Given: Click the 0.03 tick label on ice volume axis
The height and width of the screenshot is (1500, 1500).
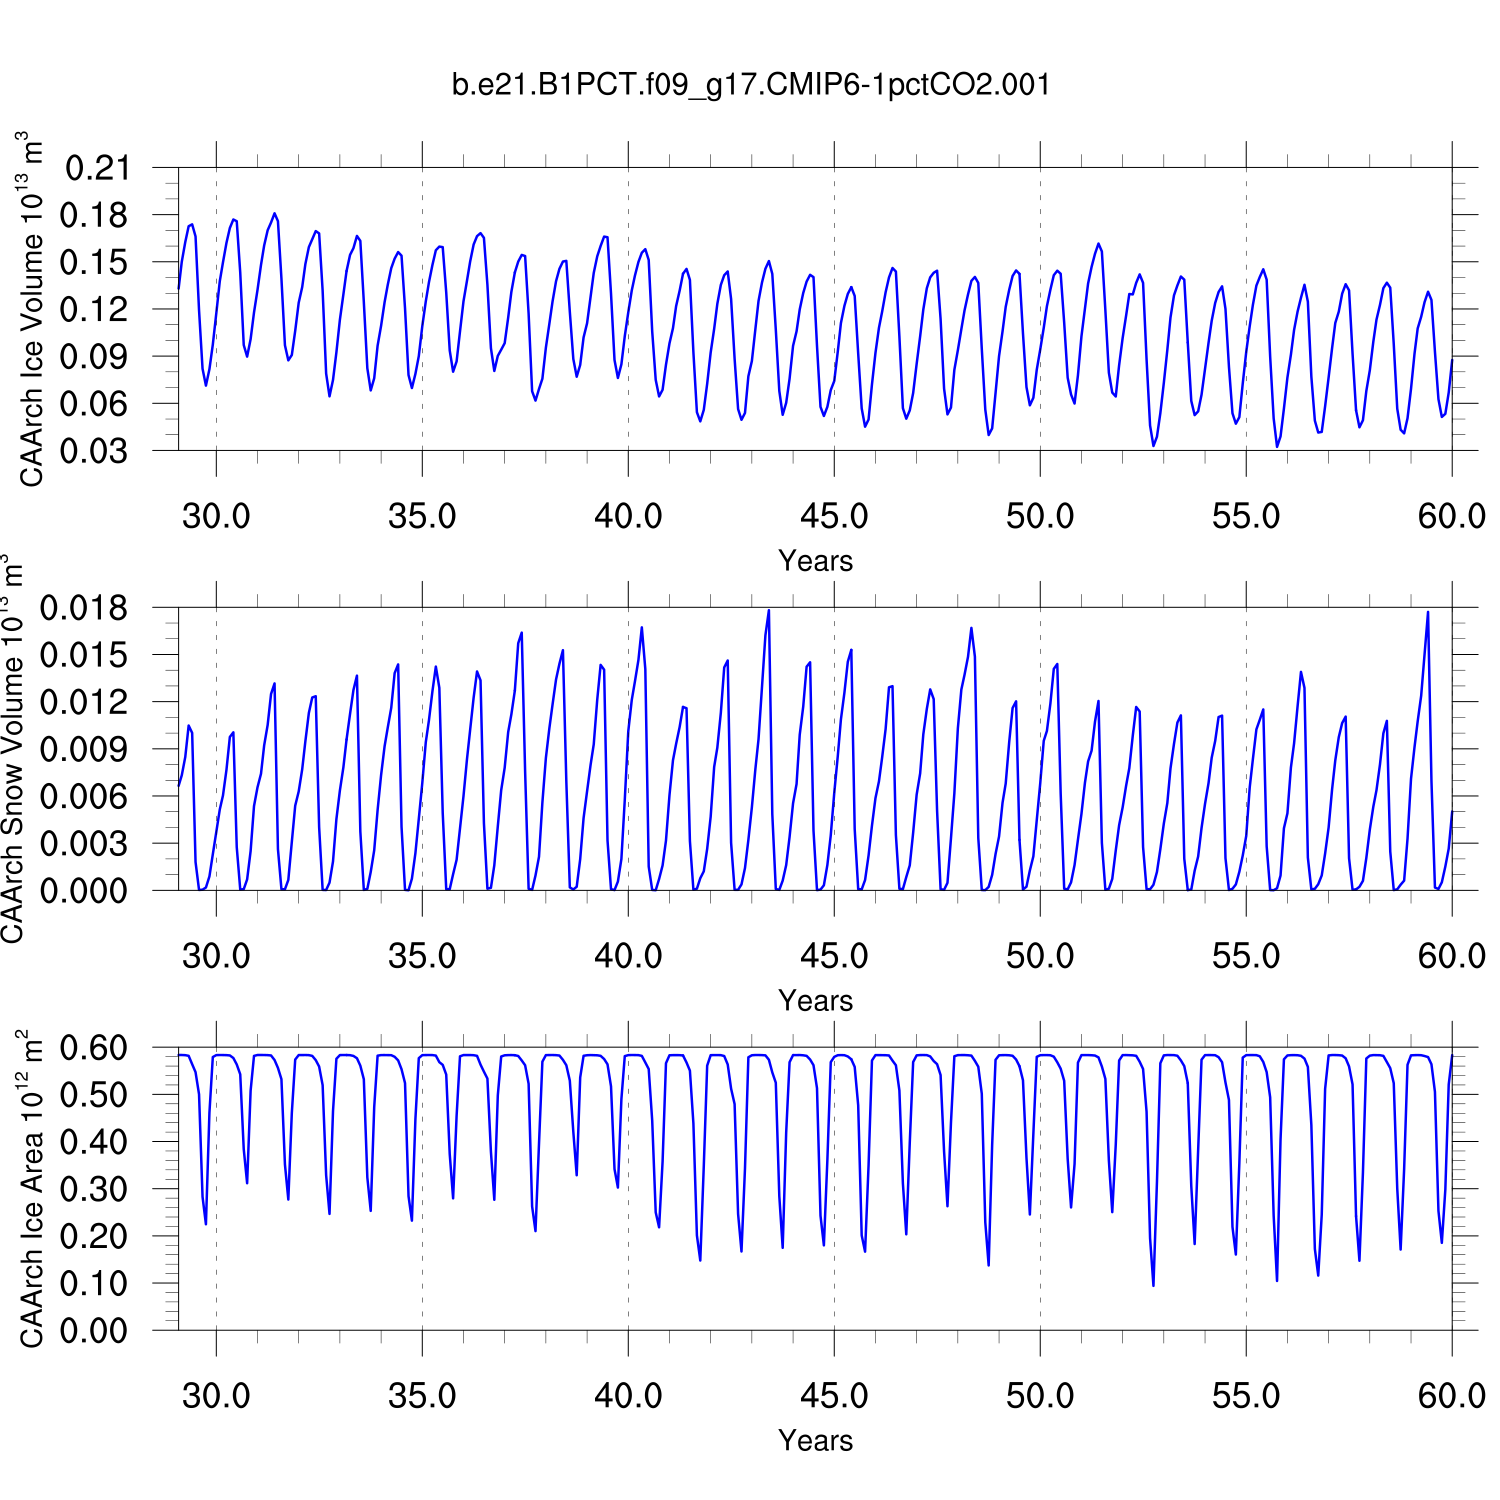Looking at the screenshot, I should (97, 451).
